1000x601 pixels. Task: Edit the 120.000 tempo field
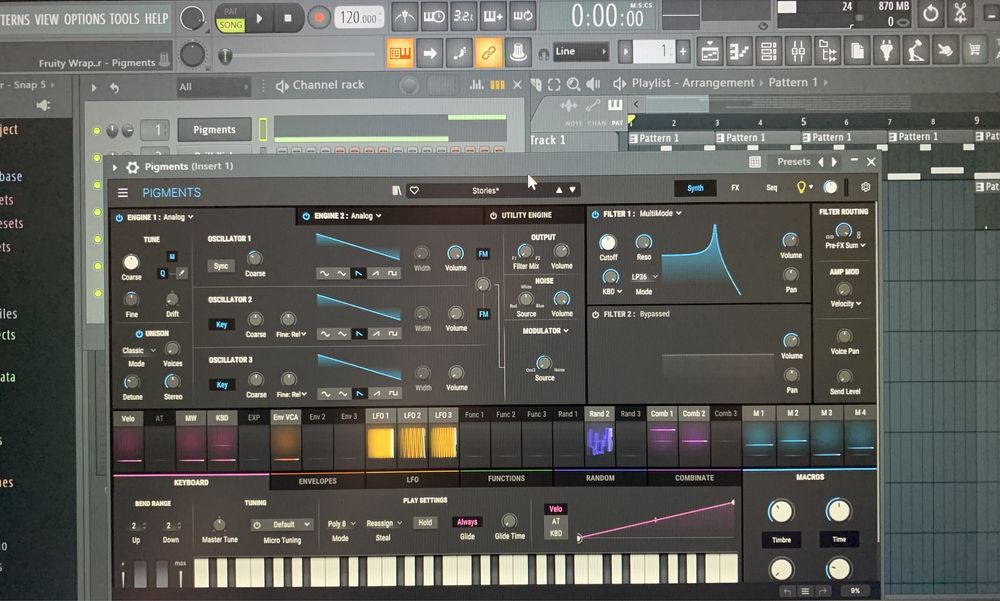click(358, 18)
